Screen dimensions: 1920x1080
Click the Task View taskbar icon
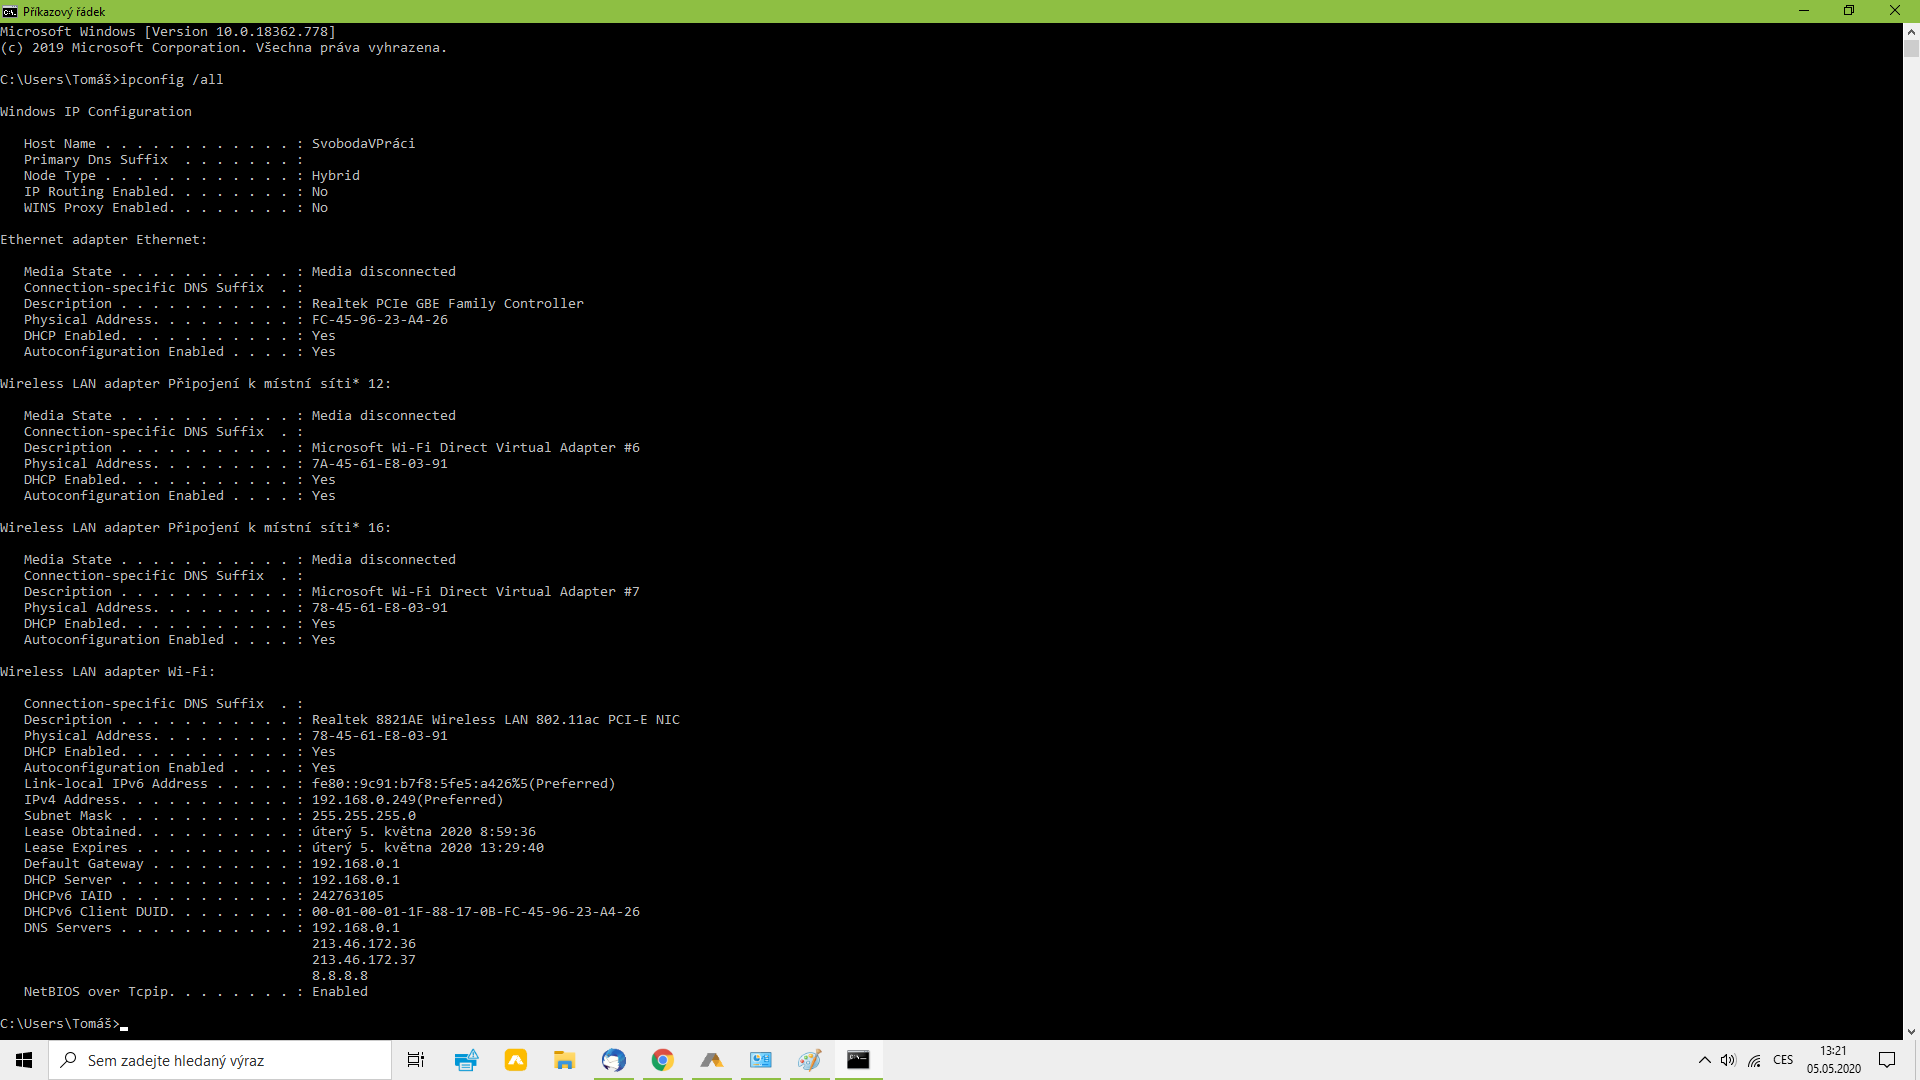(x=416, y=1060)
